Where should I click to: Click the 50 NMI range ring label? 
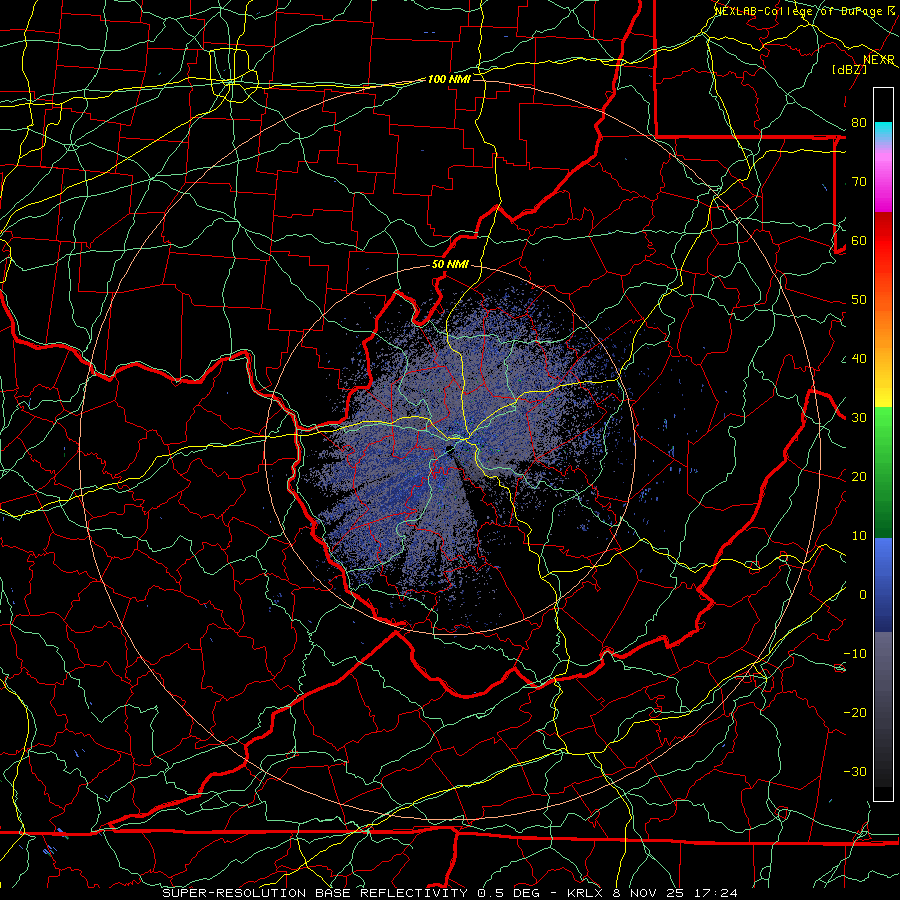(450, 264)
